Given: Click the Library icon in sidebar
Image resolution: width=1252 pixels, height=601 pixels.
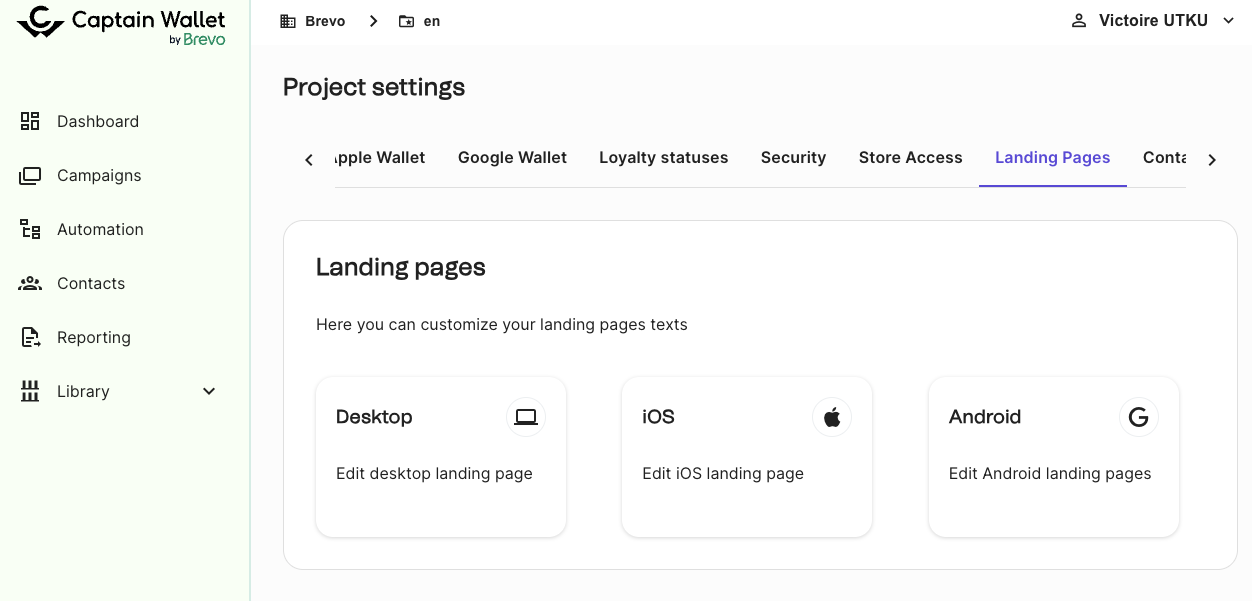Looking at the screenshot, I should 30,392.
